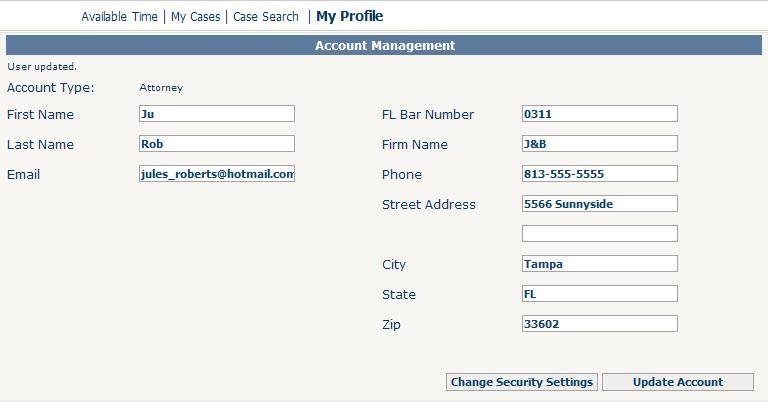This screenshot has height=402, width=768.
Task: Click the Phone number field
Action: pyautogui.click(x=599, y=174)
